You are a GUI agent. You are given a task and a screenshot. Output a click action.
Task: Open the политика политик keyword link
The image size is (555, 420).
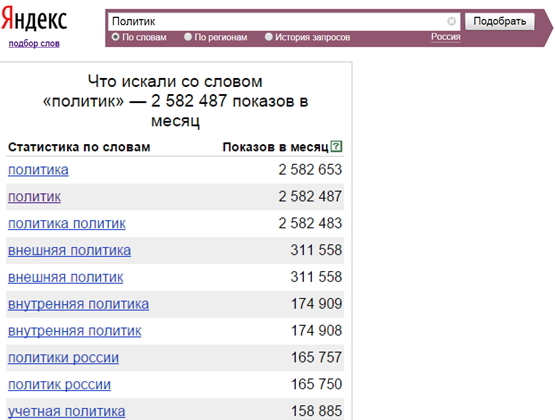point(67,224)
